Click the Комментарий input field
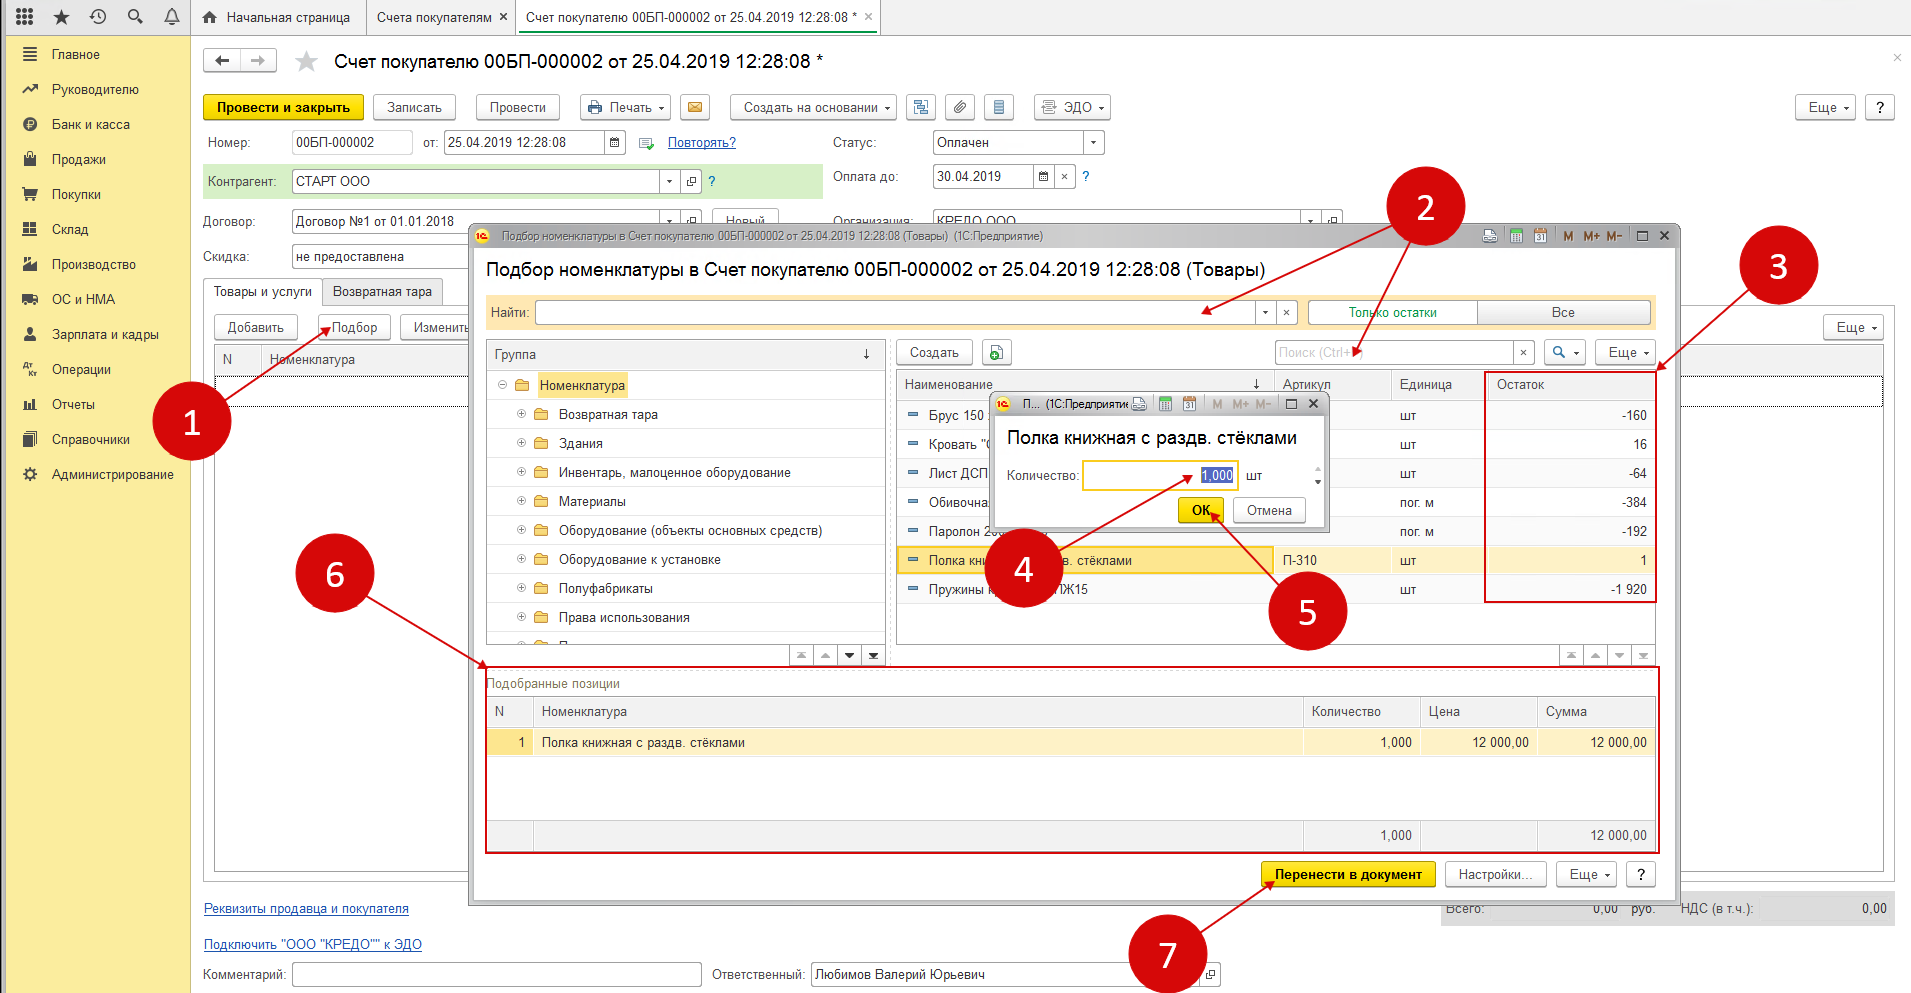 (496, 975)
